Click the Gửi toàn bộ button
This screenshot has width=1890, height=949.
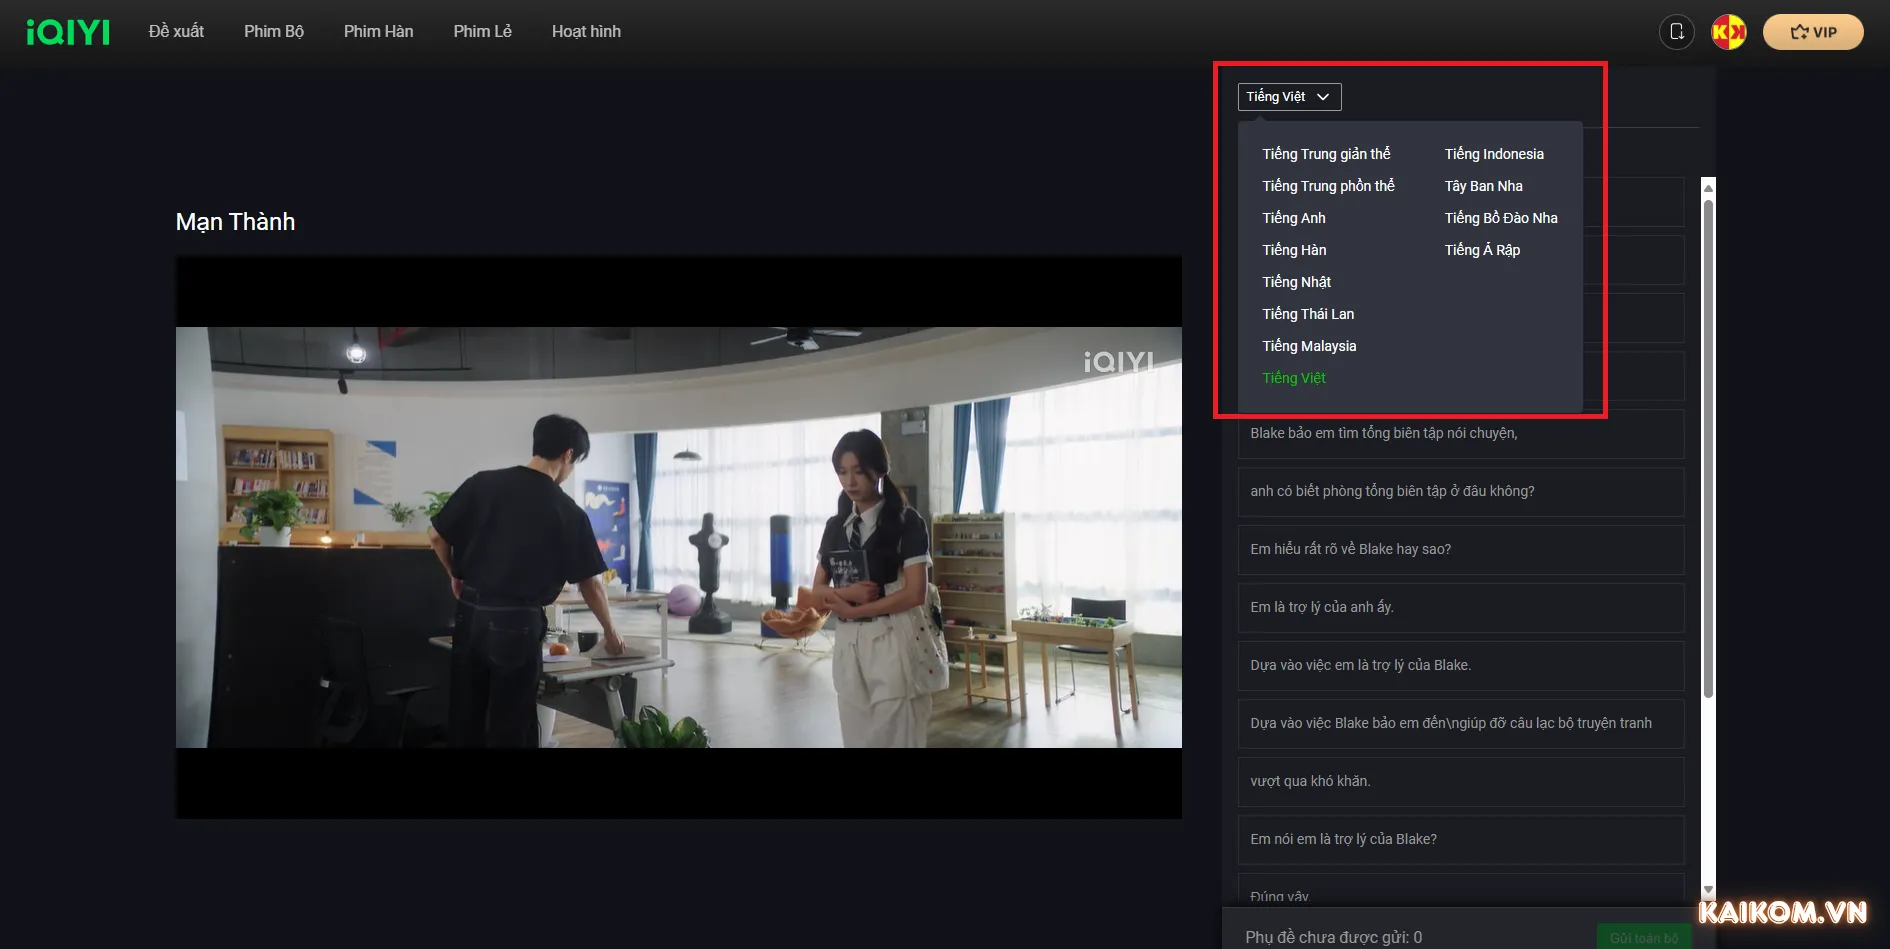(x=1643, y=937)
